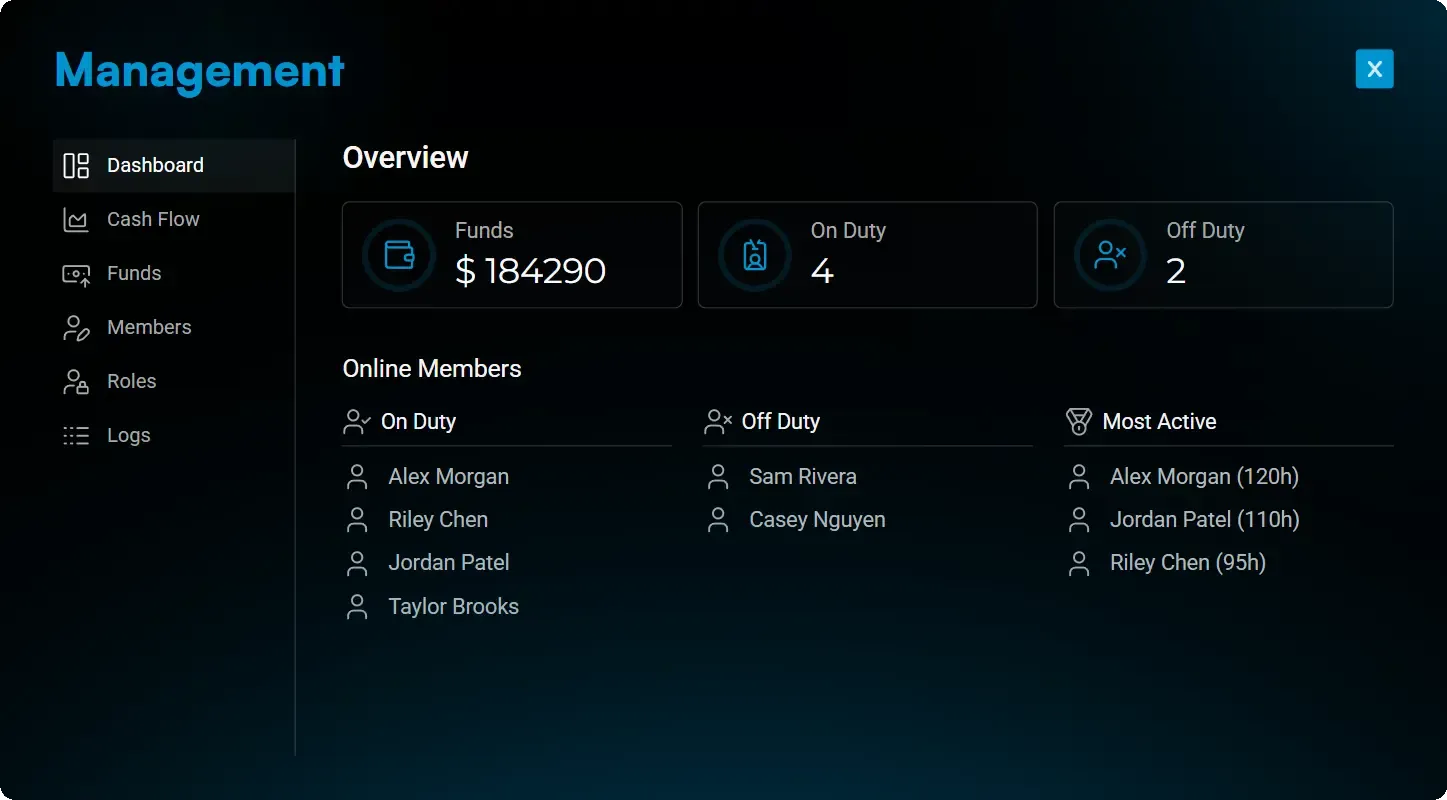The image size is (1447, 800).
Task: Click the Roles person-lock icon
Action: (x=76, y=382)
